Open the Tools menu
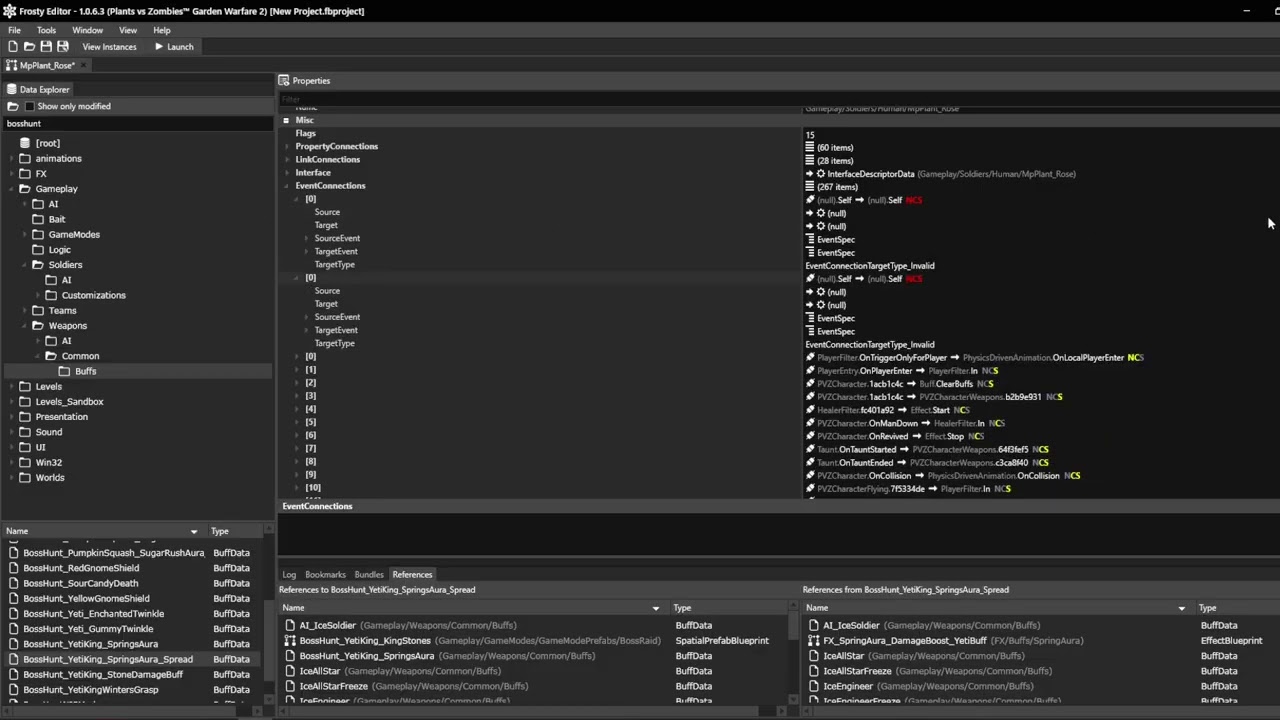The width and height of the screenshot is (1280, 720). [x=46, y=30]
